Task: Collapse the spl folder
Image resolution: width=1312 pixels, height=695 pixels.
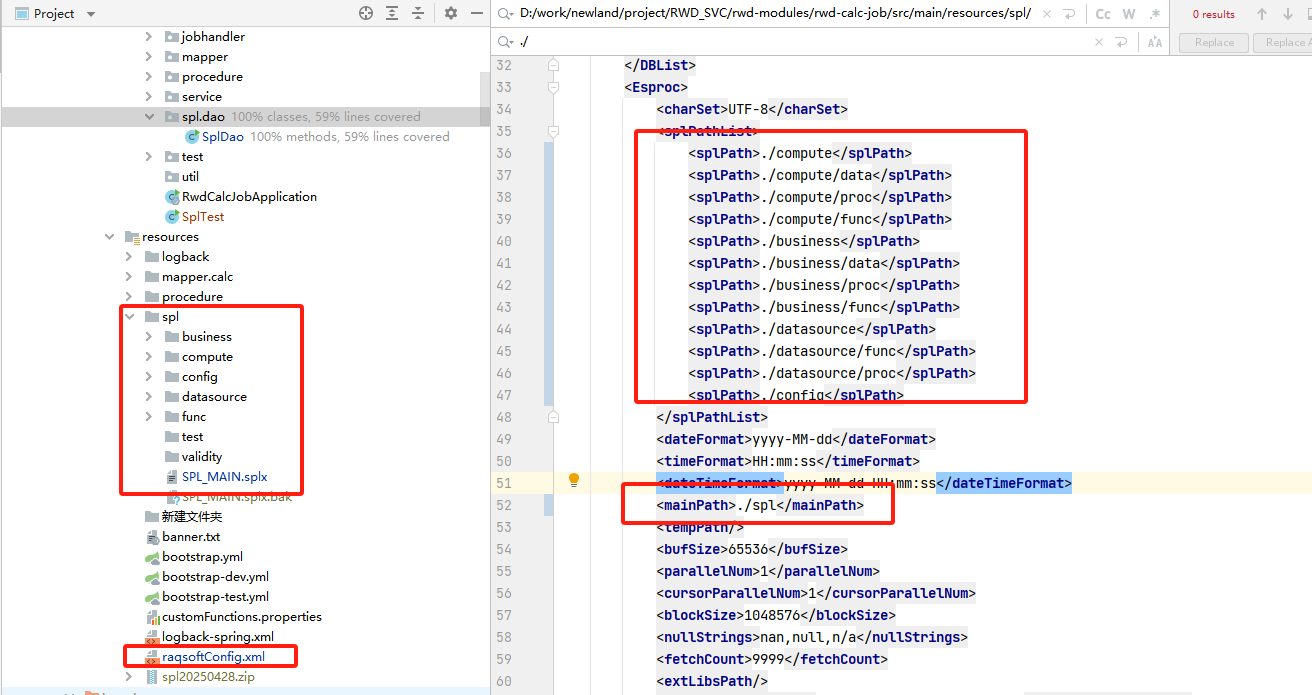Action: [129, 317]
